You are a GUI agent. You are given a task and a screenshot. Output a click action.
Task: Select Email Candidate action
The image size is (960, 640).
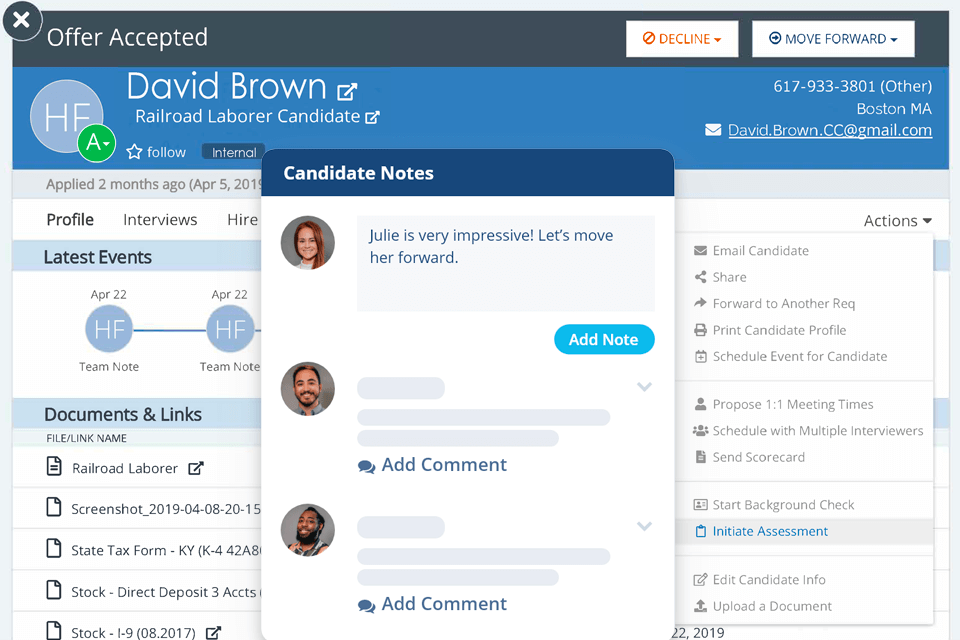[760, 250]
